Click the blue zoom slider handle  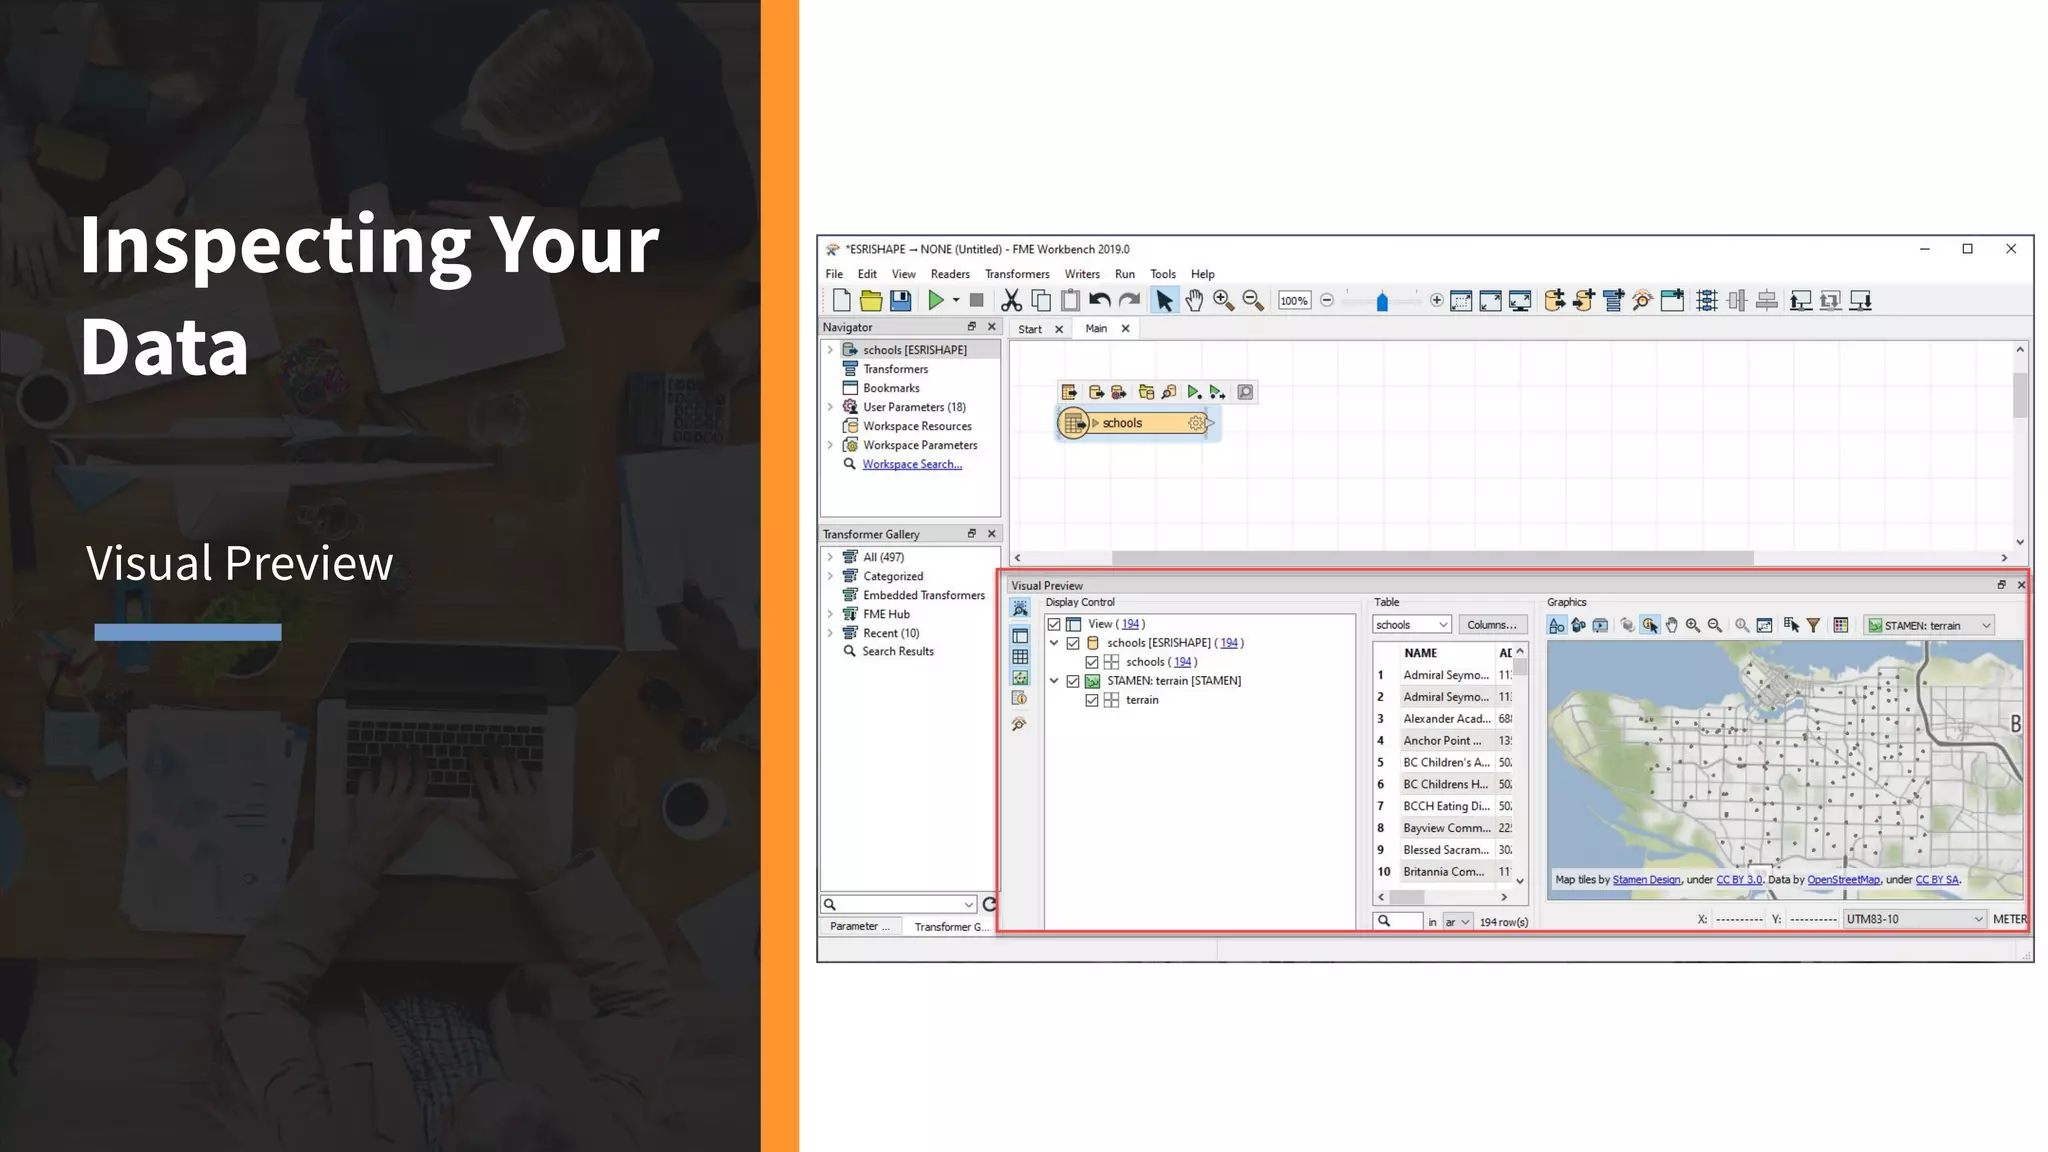[1382, 302]
